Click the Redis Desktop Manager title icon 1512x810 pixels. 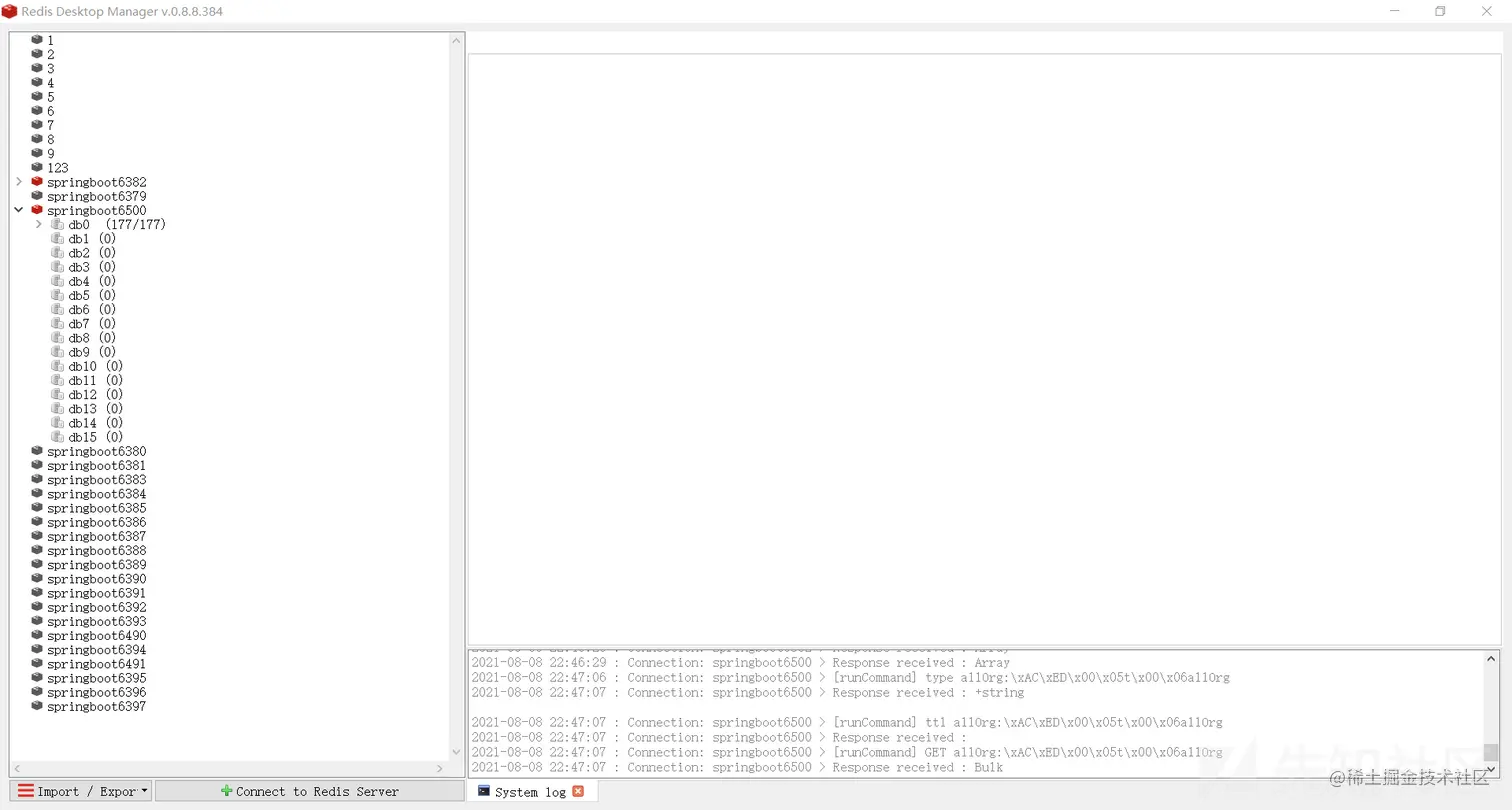9,11
